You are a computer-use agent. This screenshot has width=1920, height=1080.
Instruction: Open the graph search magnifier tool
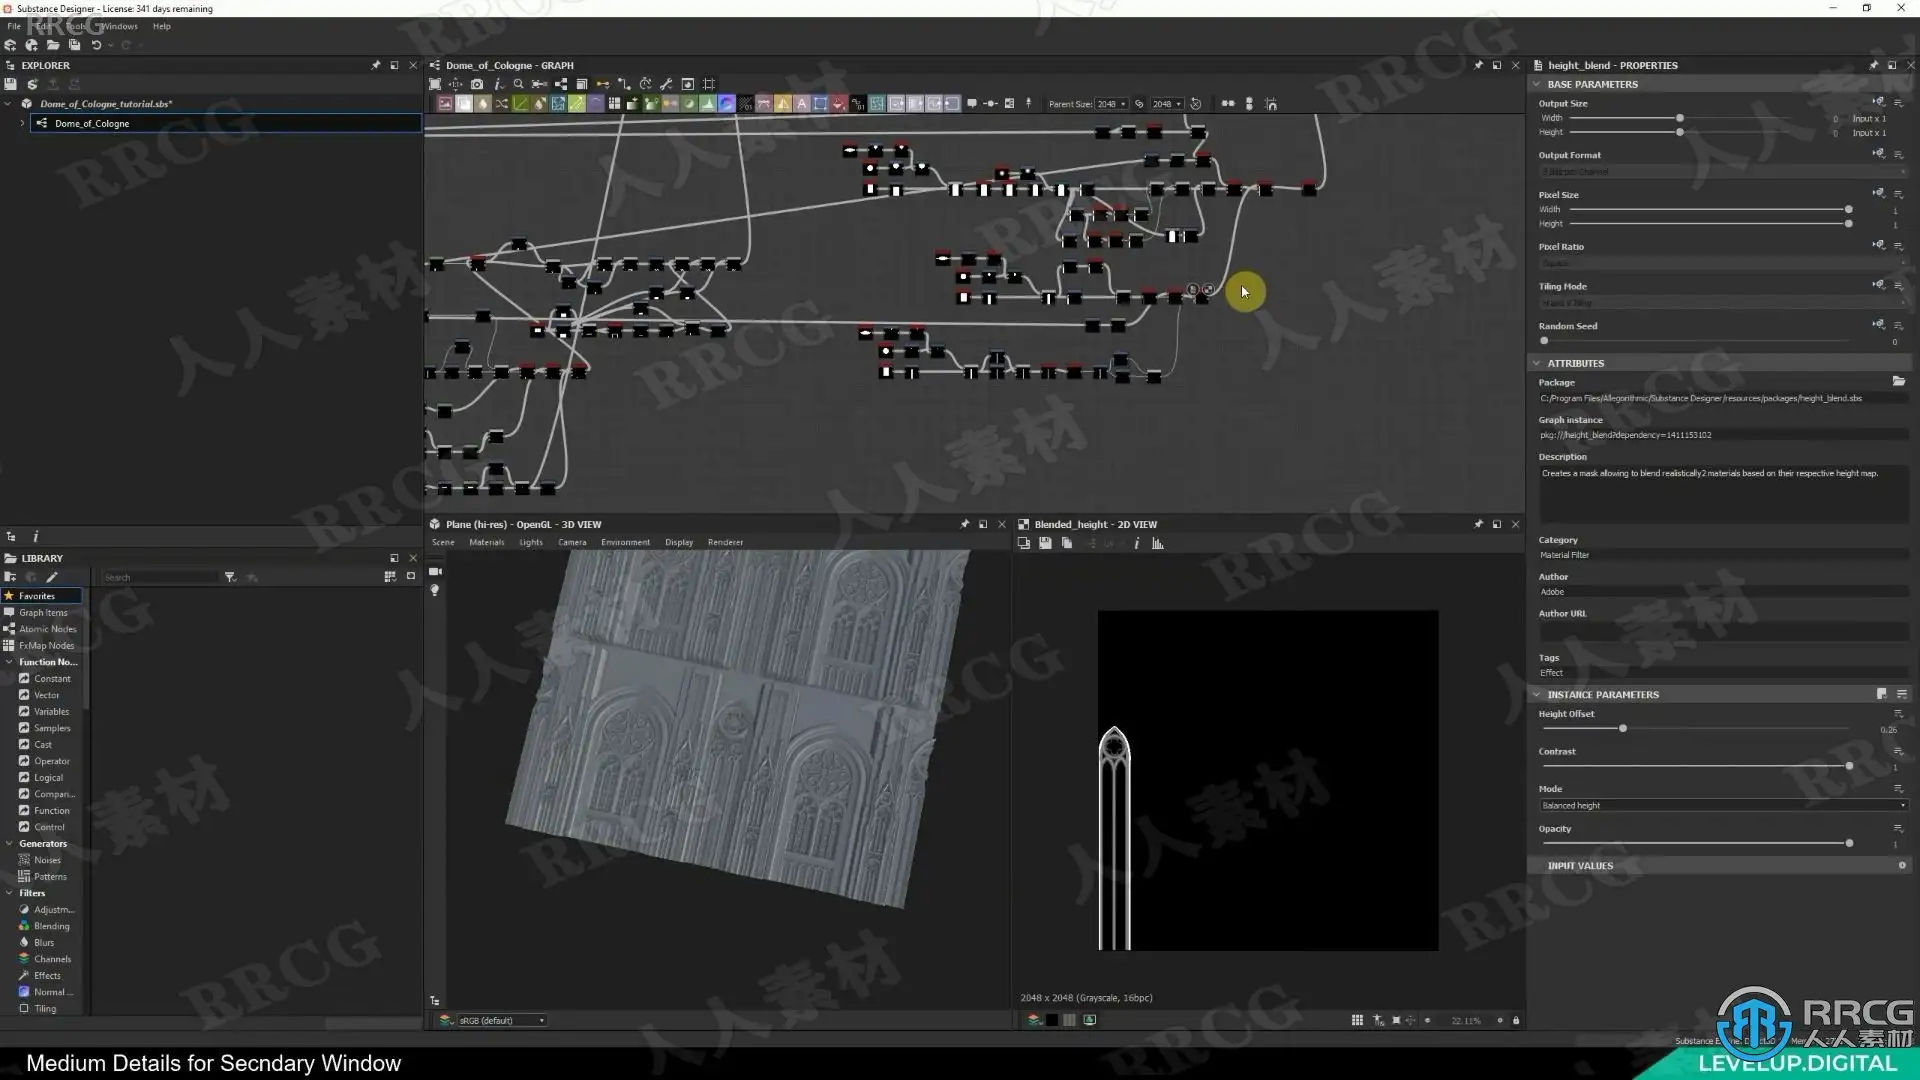click(518, 84)
